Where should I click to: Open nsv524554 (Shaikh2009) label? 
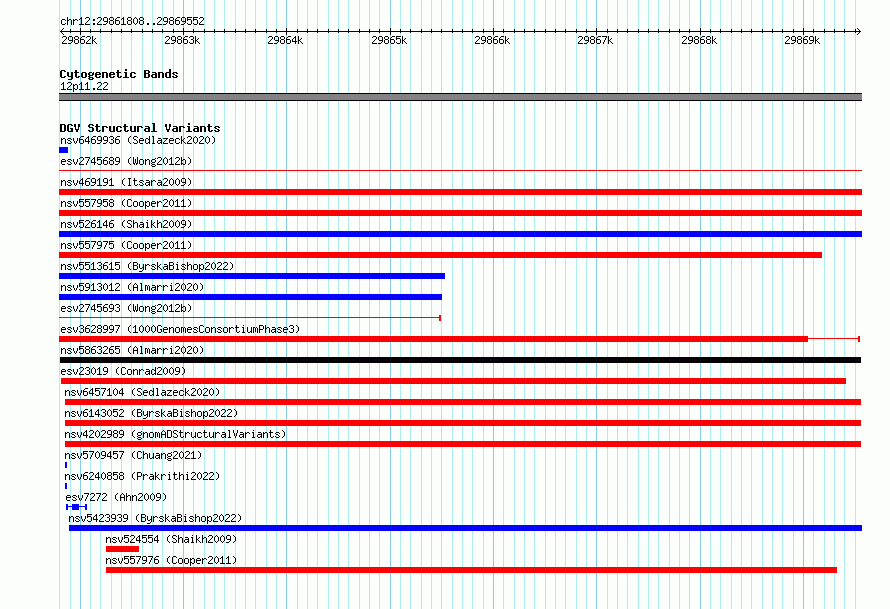click(171, 539)
